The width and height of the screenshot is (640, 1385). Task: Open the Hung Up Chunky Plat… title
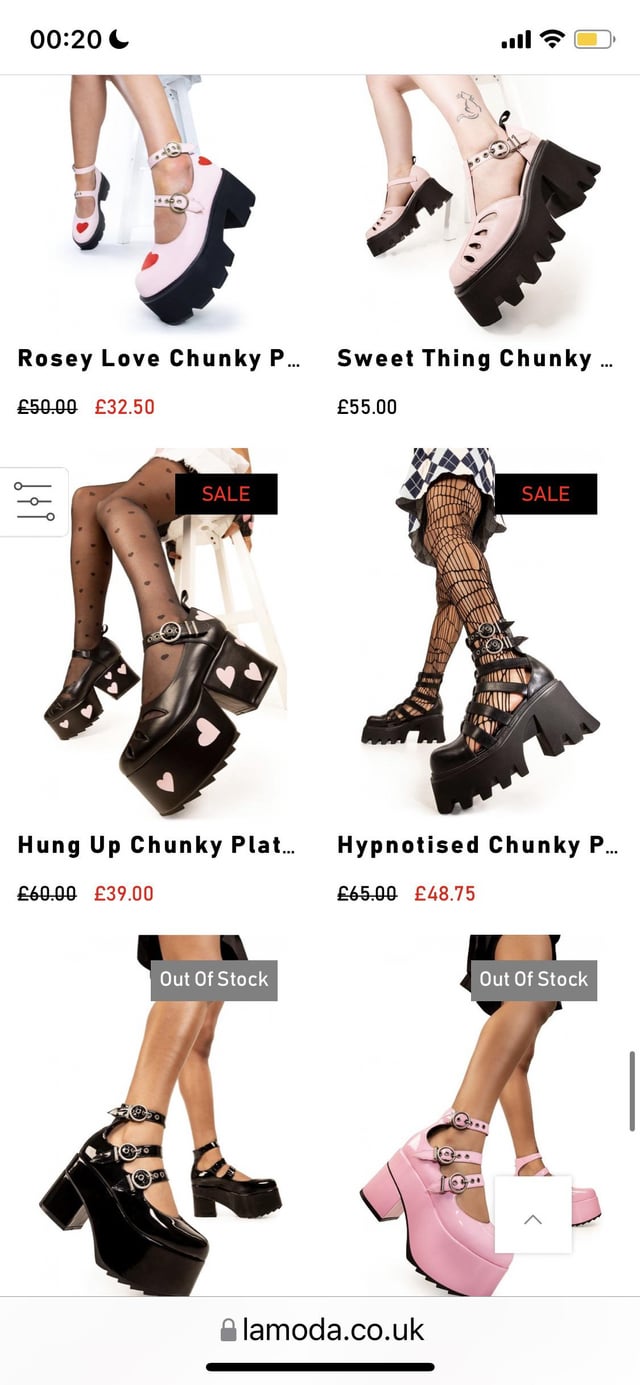coord(156,845)
